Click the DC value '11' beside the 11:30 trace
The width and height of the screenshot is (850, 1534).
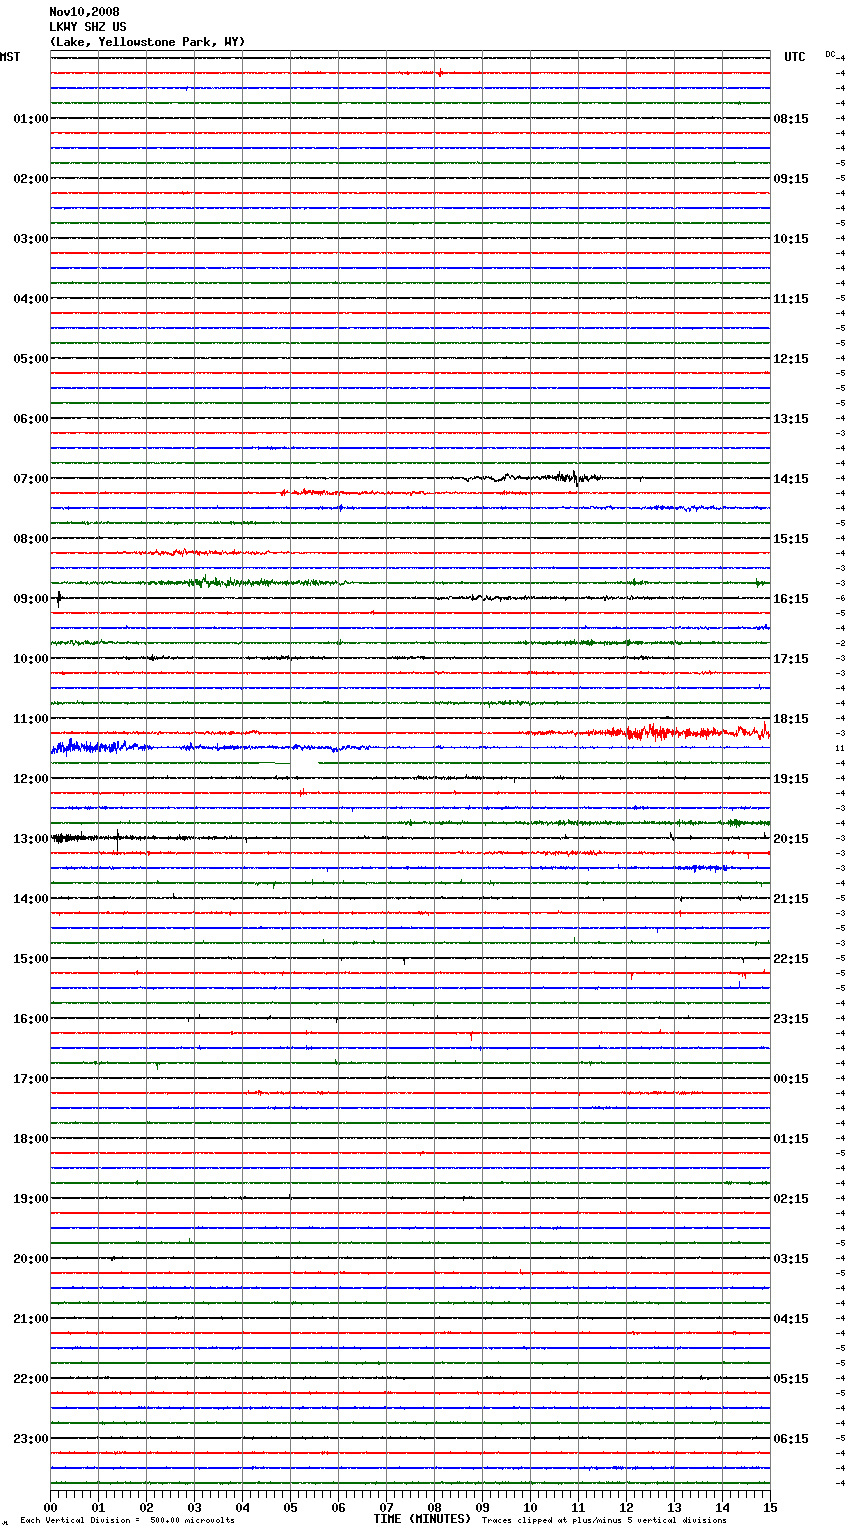[x=840, y=748]
